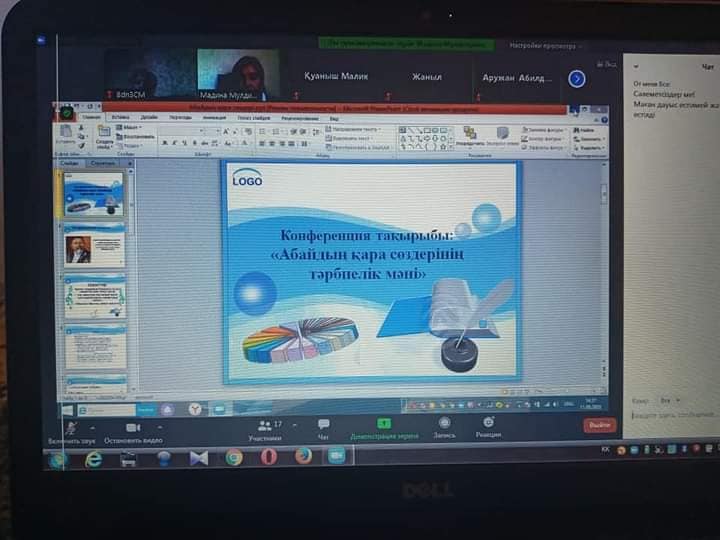Open the chat recipient dropdown
This screenshot has height=540, width=720.
(665, 399)
